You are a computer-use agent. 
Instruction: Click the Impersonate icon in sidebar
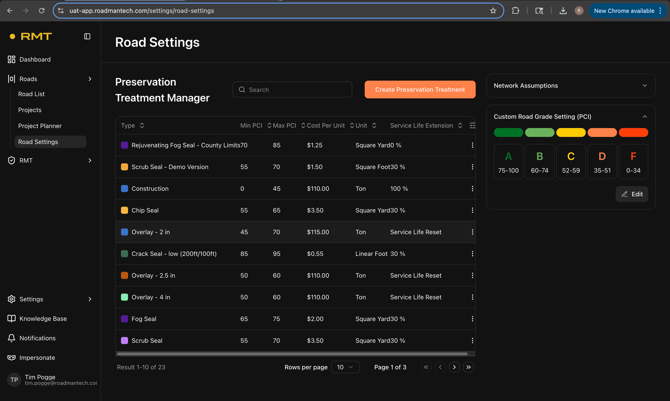coord(12,357)
